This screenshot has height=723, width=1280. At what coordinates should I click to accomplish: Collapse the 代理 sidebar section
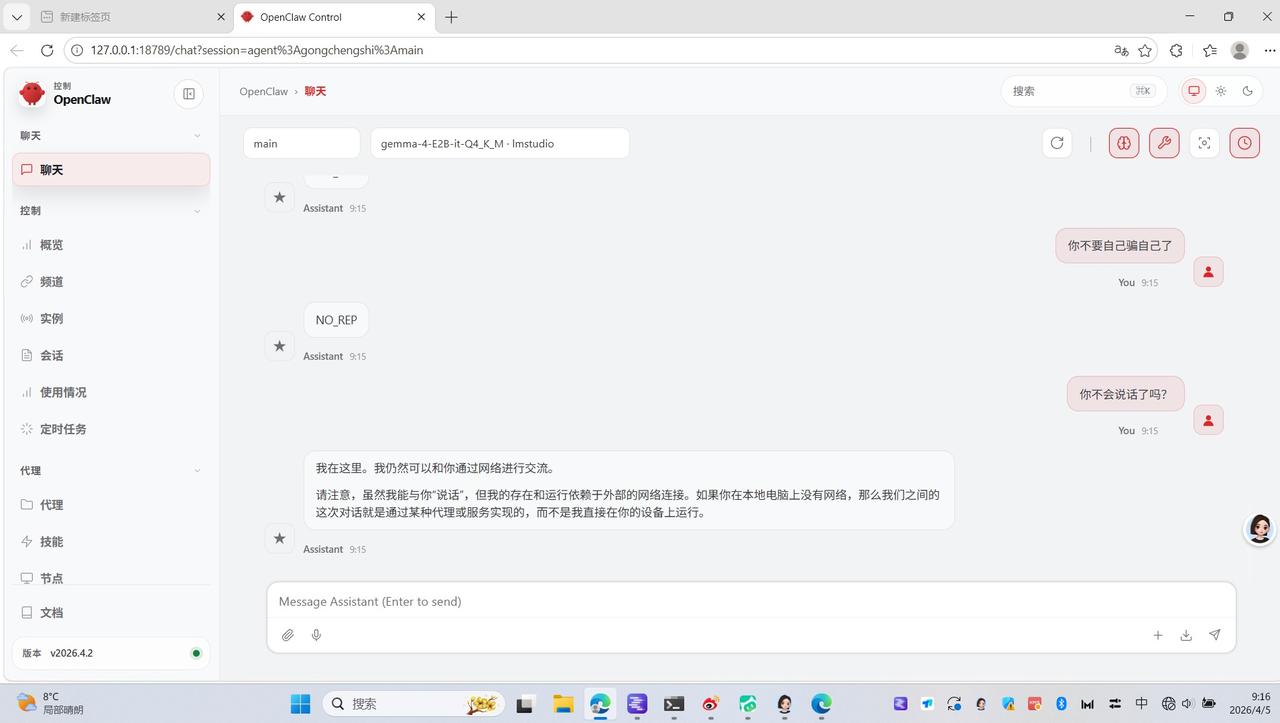coord(197,470)
